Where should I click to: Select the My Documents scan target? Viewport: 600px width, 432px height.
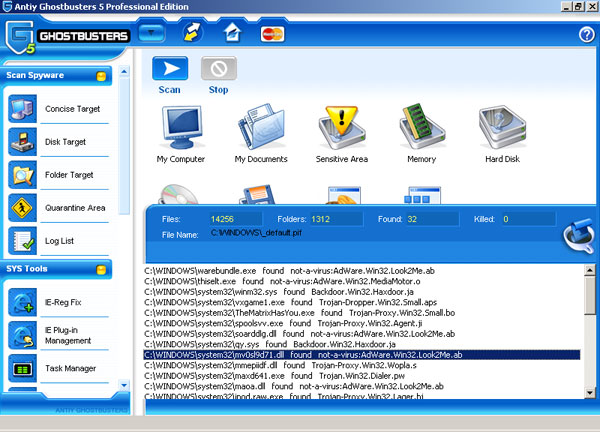coord(261,127)
